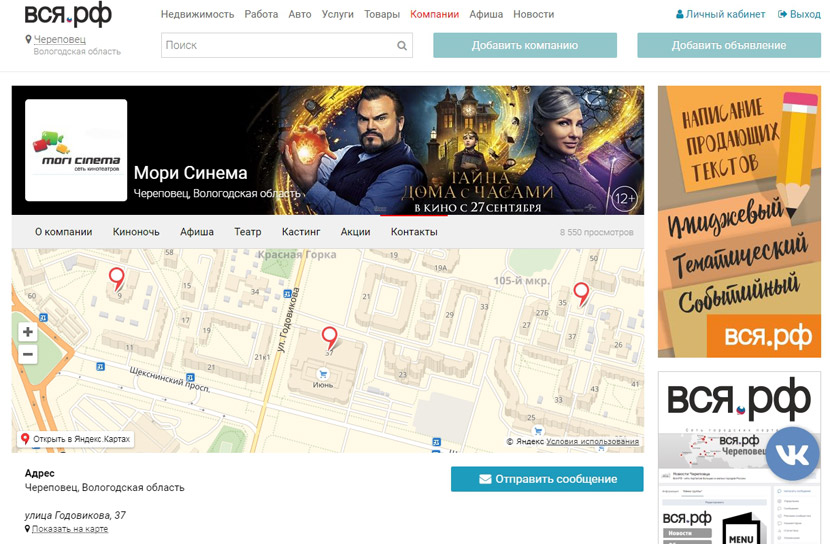This screenshot has height=544, width=830.
Task: Click the улица Годовикова, 37 address
Action: point(75,515)
